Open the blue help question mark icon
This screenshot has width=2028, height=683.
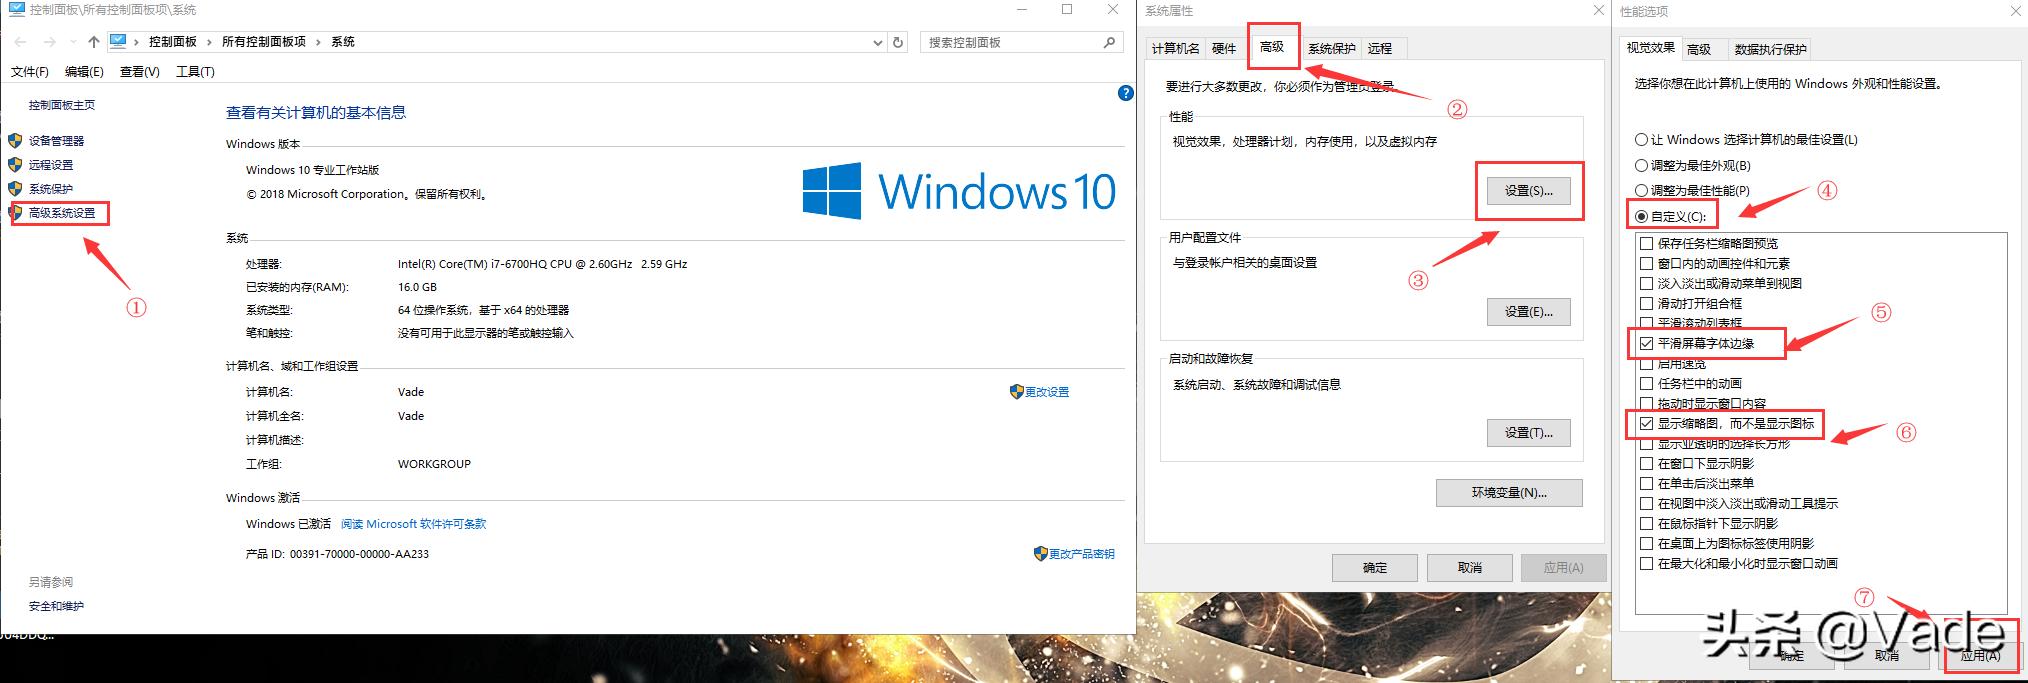pos(1125,93)
